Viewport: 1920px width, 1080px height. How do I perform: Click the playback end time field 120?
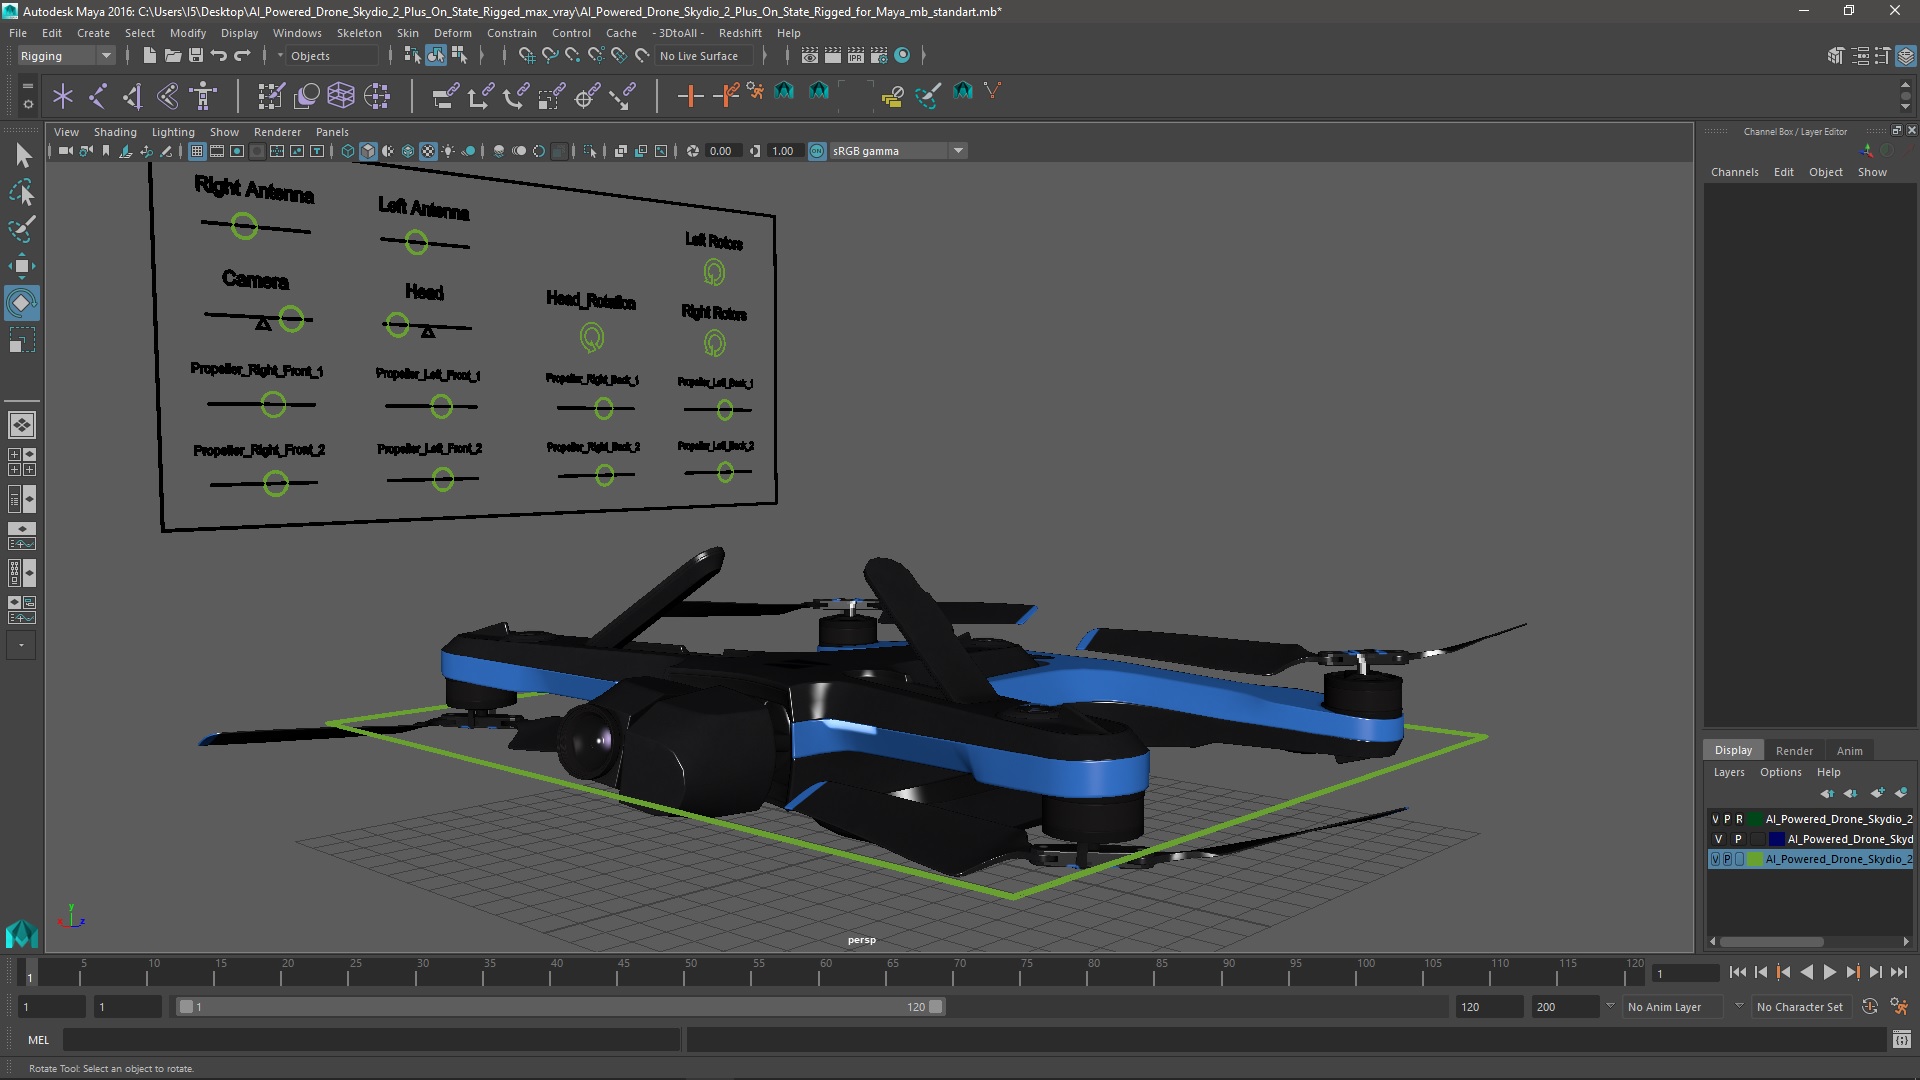[x=1488, y=1007]
